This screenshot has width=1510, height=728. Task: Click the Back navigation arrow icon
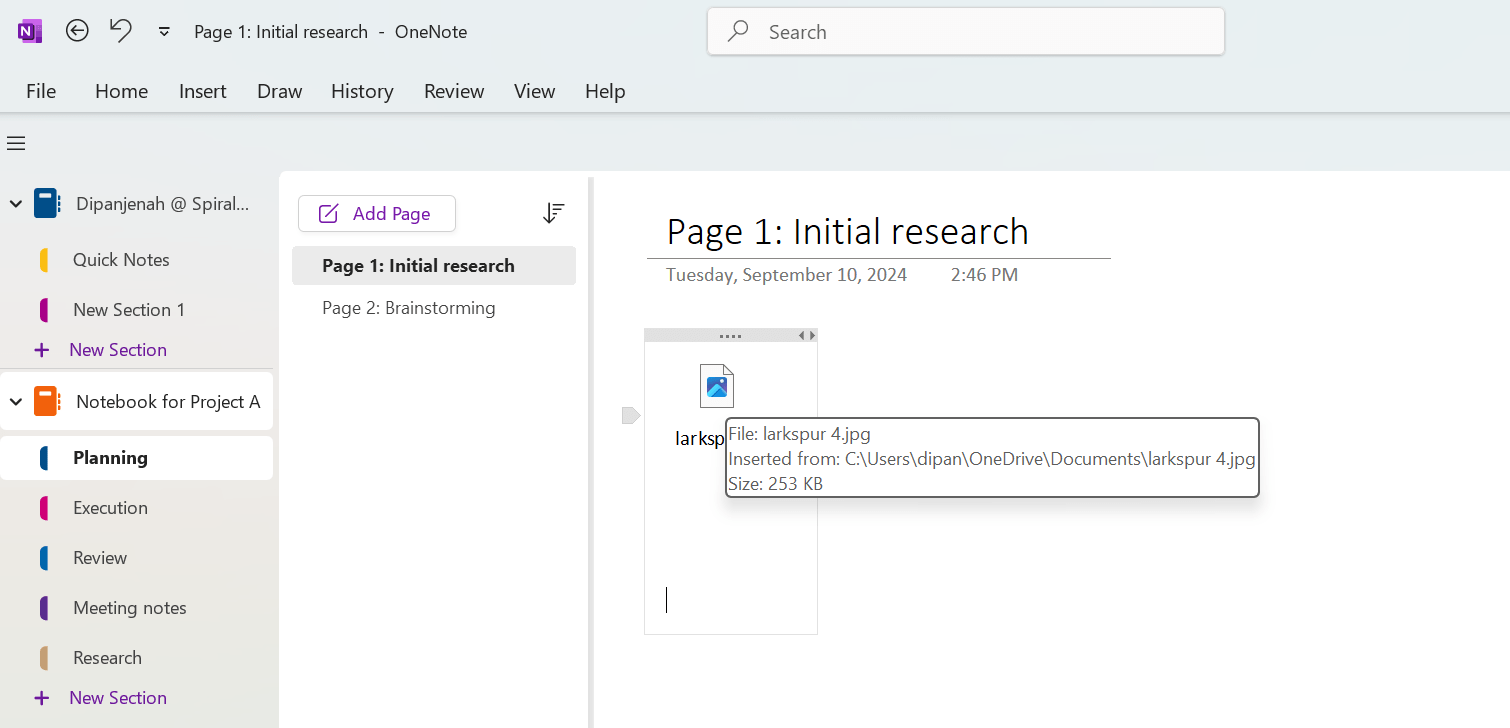click(77, 31)
